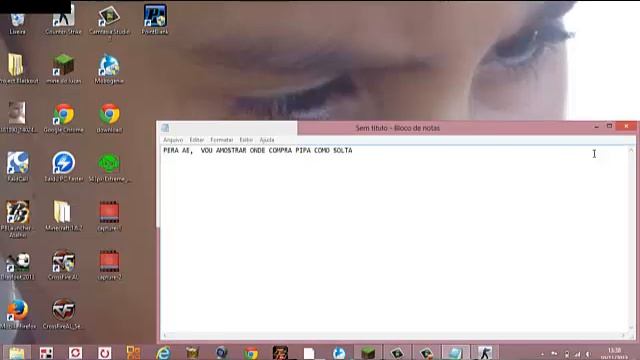
Task: Switch to Minecraft grass block taskbar icon
Action: 368,353
